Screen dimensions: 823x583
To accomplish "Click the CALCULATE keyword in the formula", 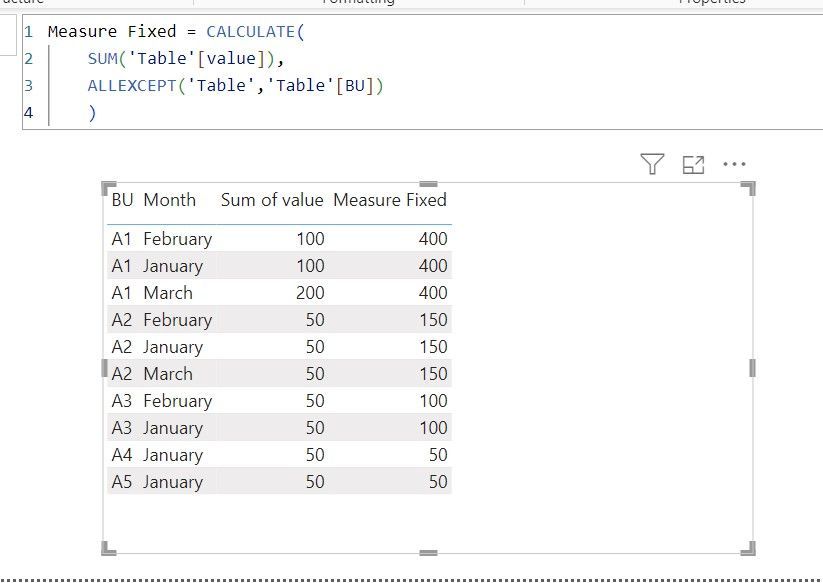I will coord(250,31).
